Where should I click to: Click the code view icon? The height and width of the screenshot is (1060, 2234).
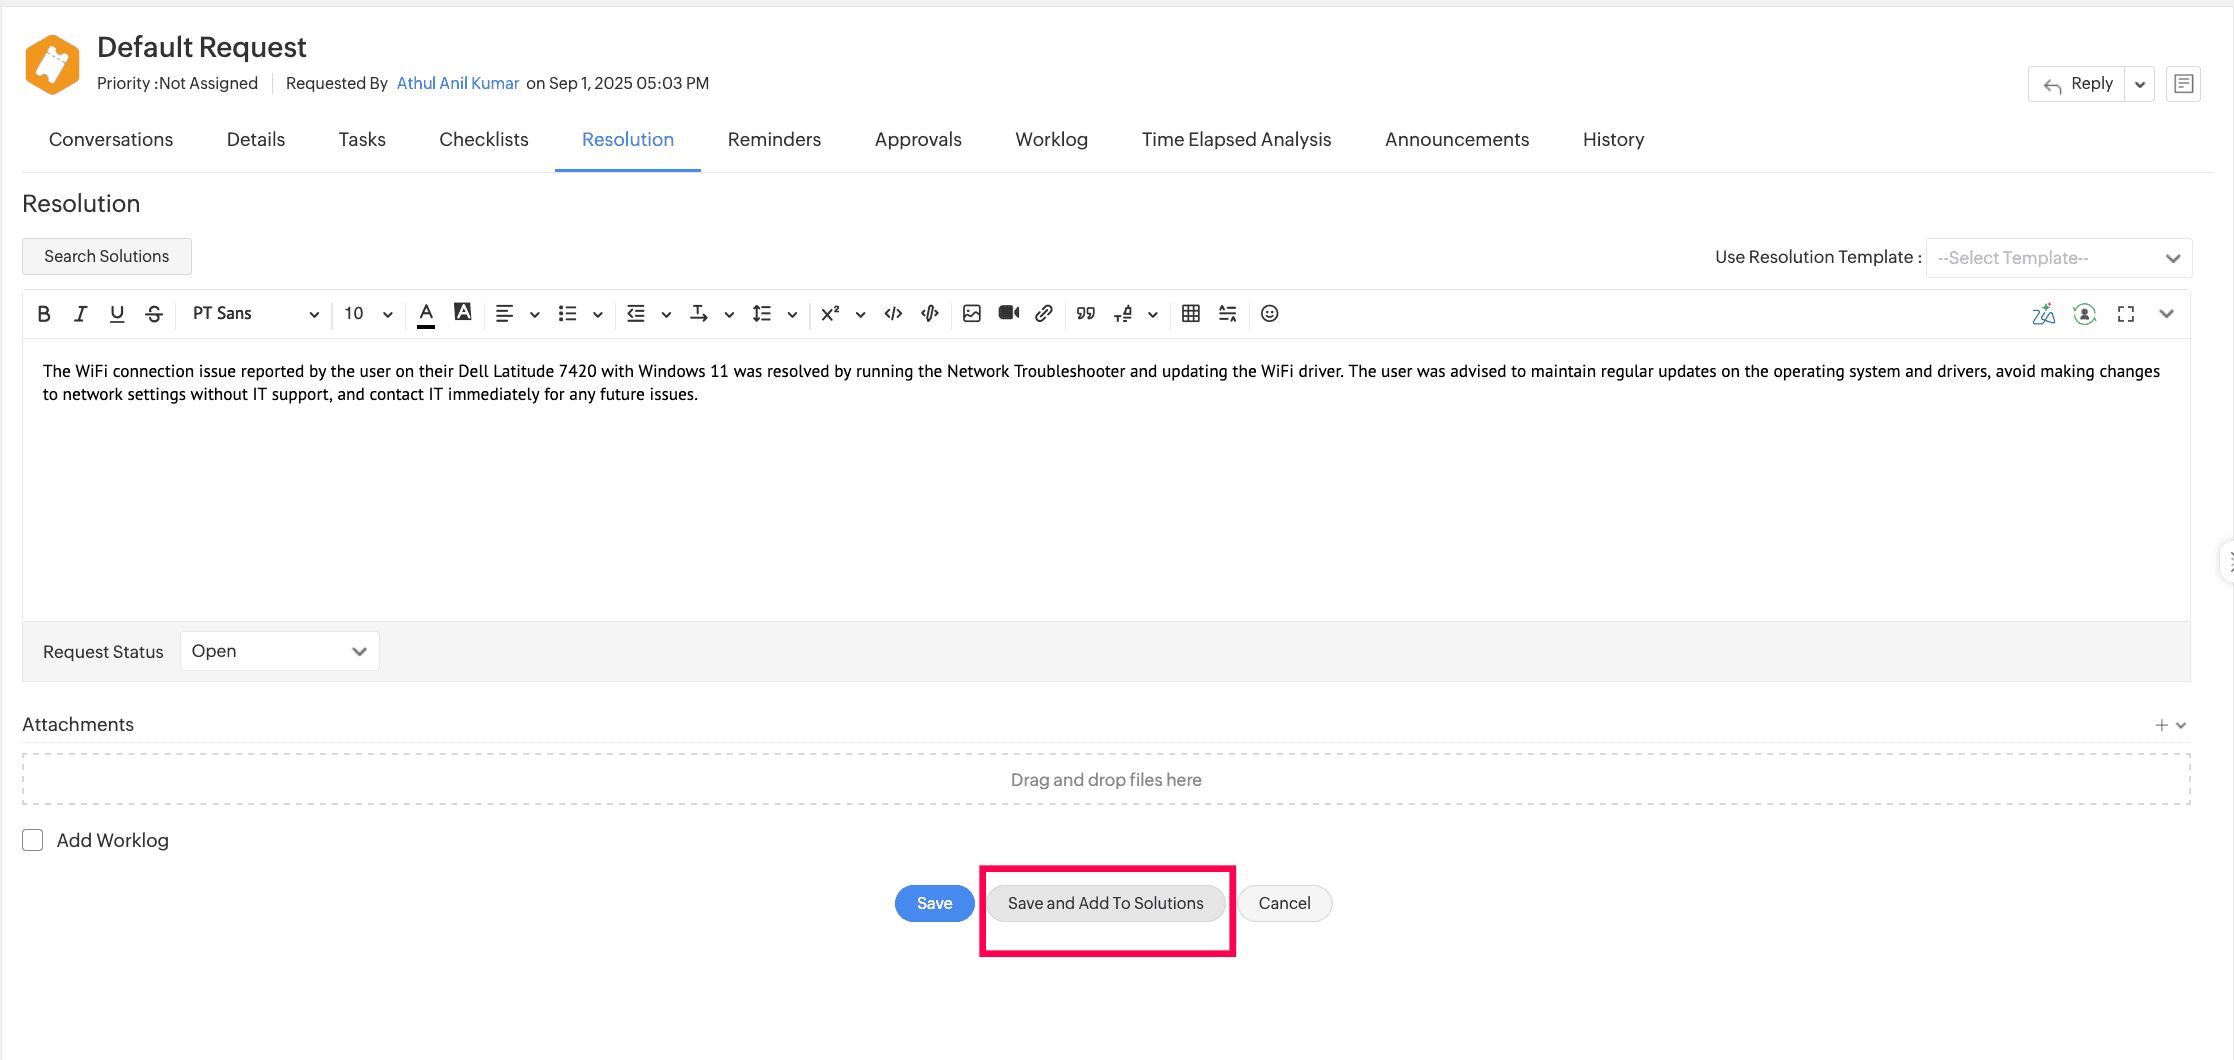[x=894, y=314]
